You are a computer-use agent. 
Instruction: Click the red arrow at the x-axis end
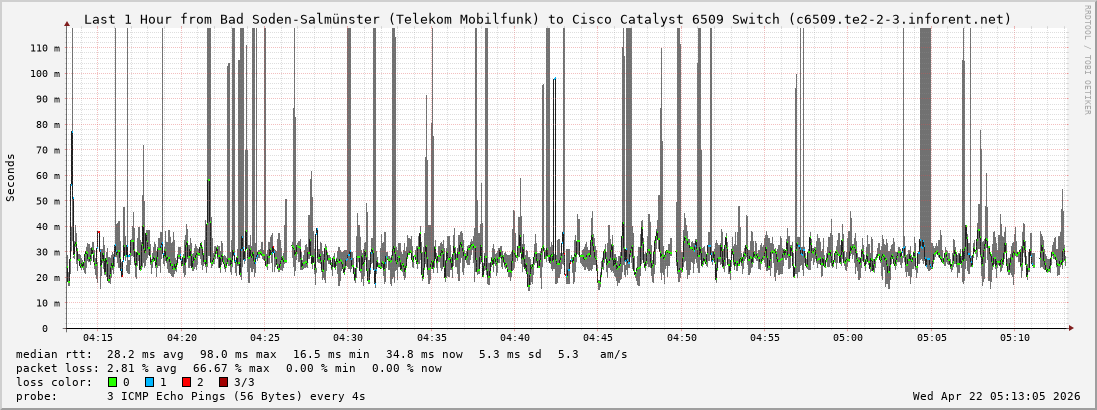pos(1071,327)
